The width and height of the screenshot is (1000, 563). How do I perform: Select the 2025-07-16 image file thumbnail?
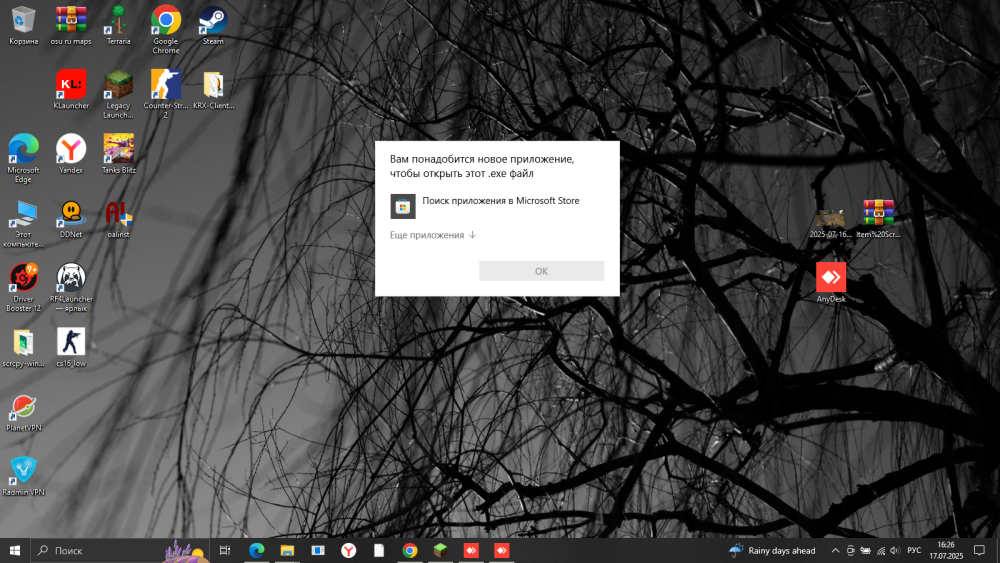(830, 223)
